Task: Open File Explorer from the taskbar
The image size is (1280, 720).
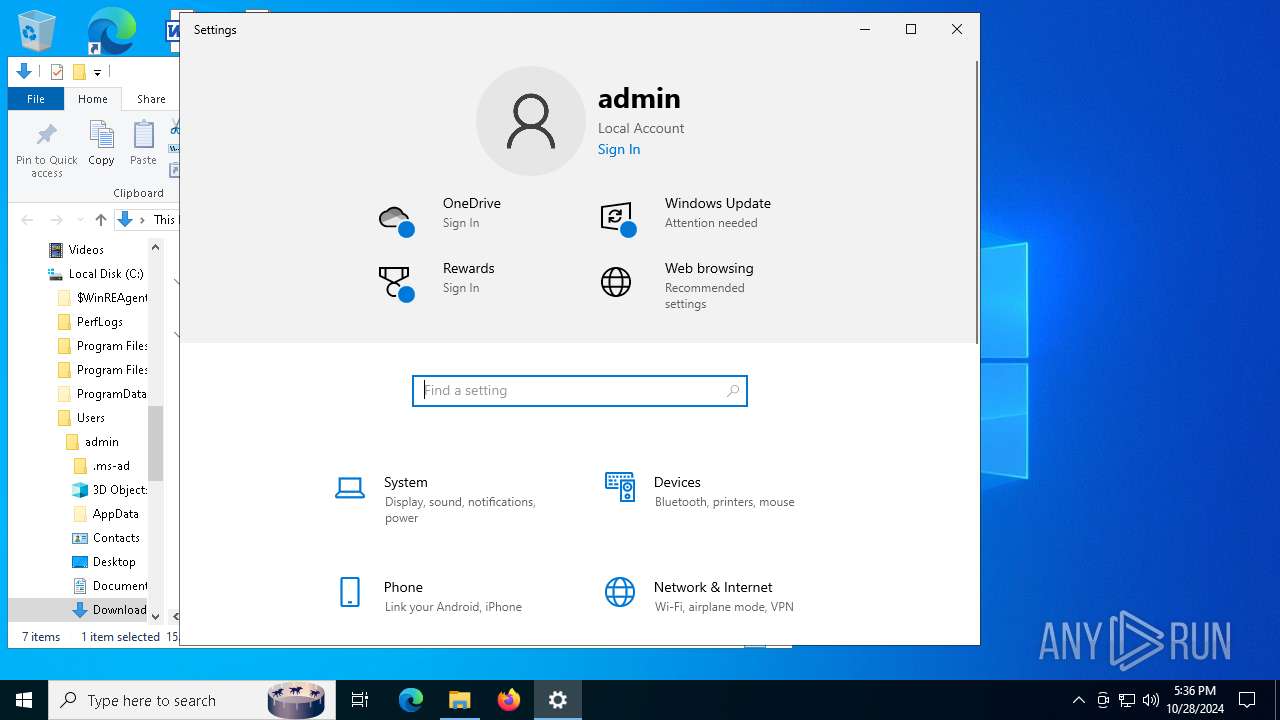Action: [460, 700]
